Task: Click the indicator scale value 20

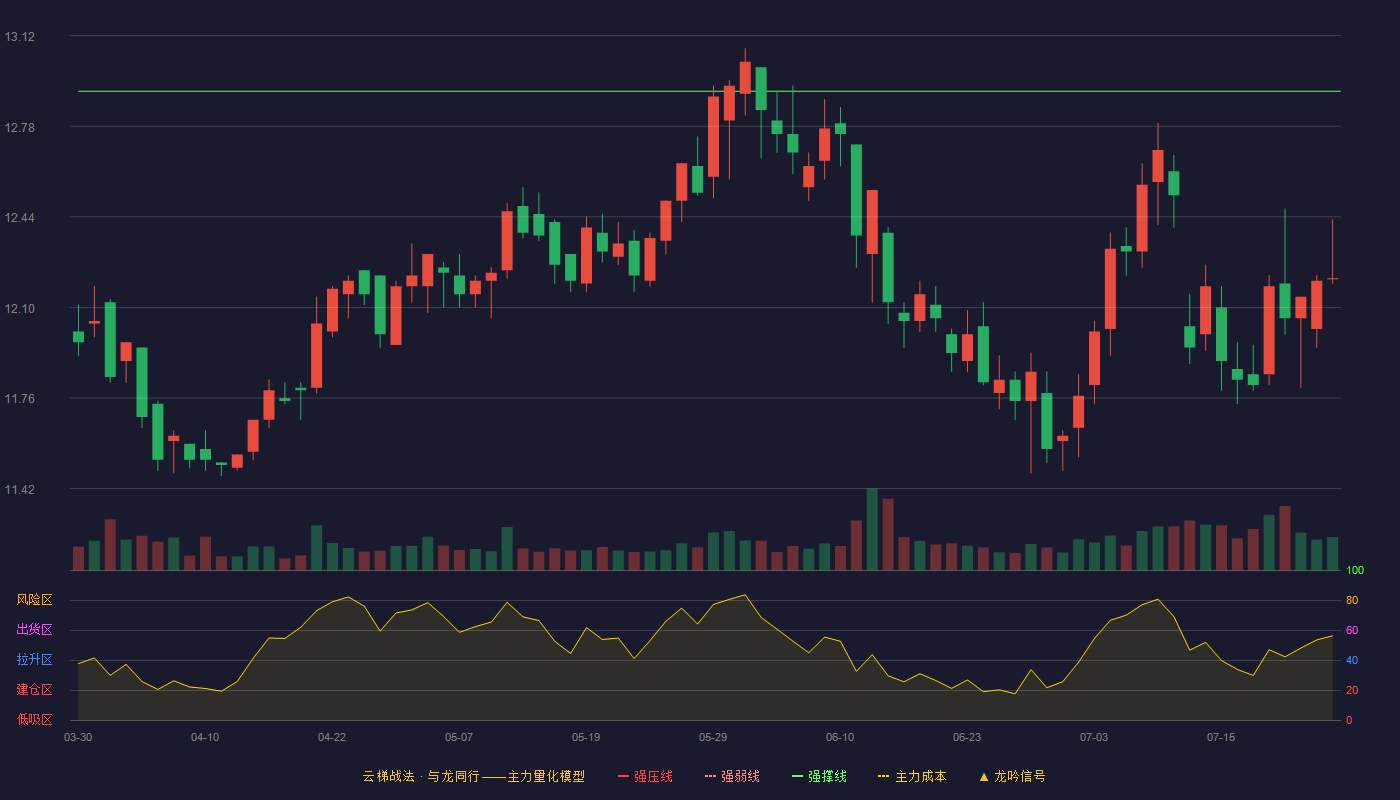Action: coord(1352,690)
